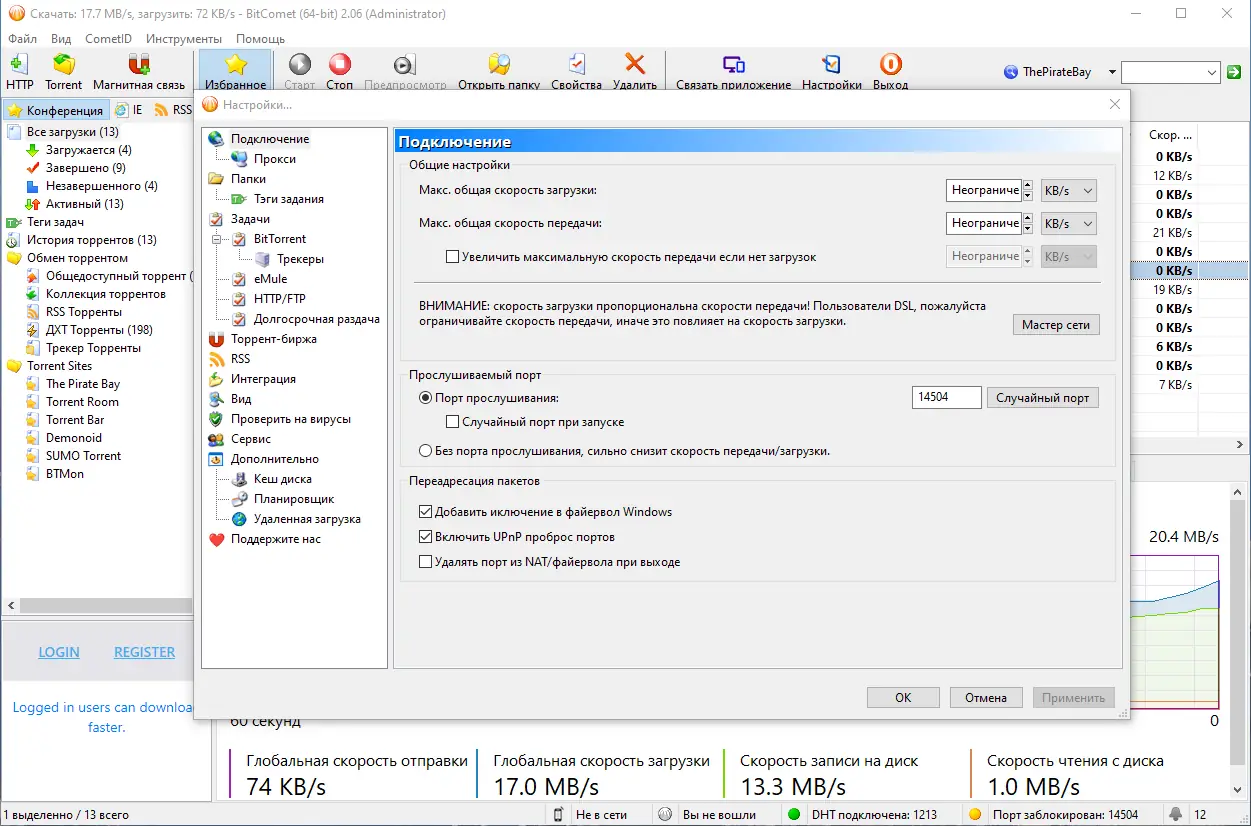Image resolution: width=1251 pixels, height=826 pixels.
Task: Open download speed KB/s unit dropdown
Action: pyautogui.click(x=1068, y=190)
